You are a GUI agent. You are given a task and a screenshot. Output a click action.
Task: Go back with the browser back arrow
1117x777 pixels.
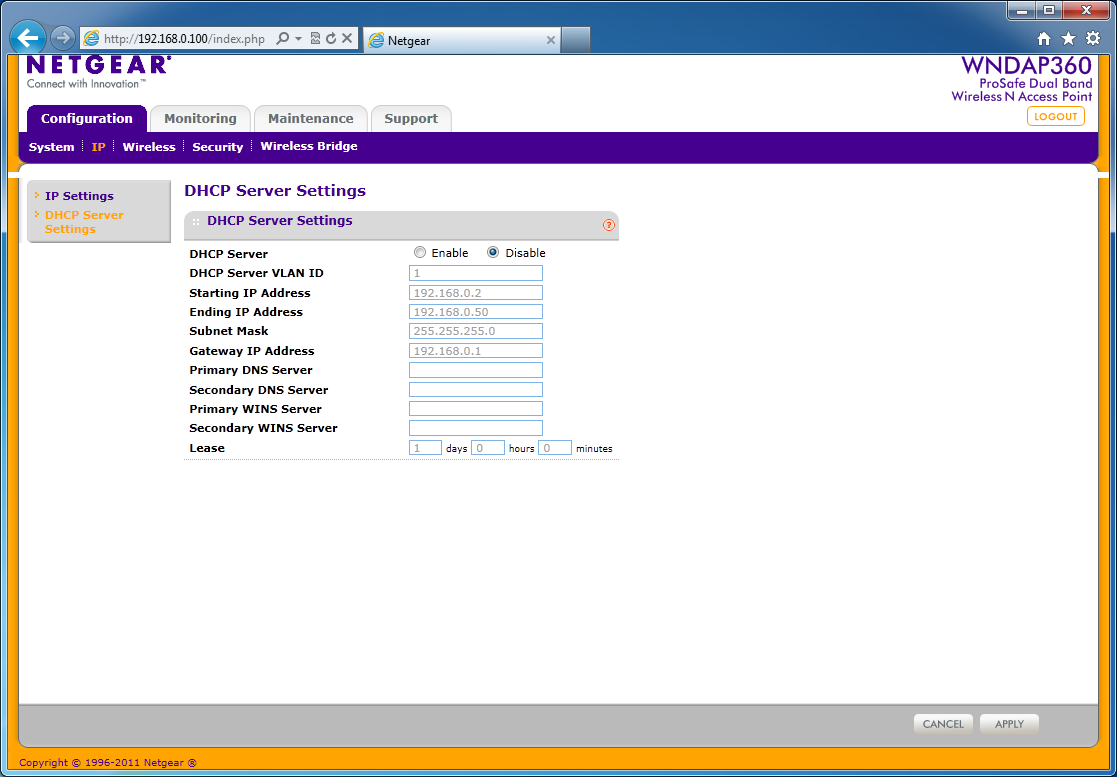point(28,38)
